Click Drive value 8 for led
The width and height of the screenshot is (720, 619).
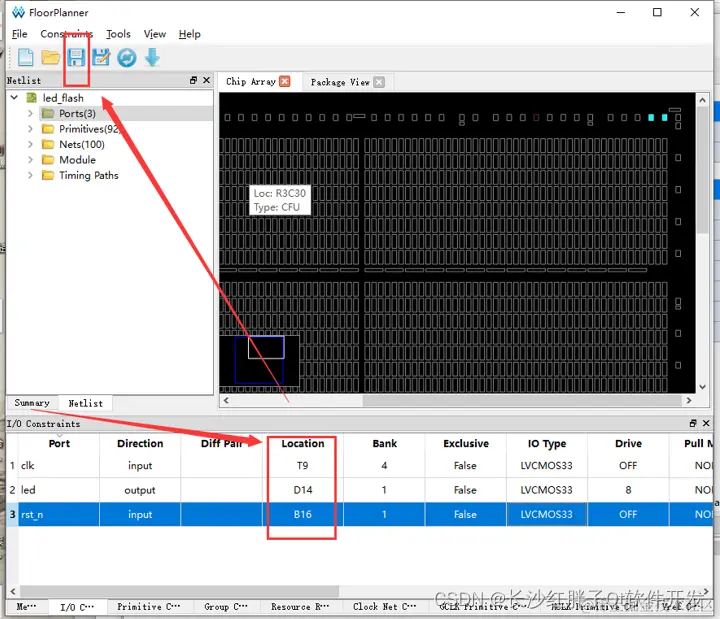[628, 490]
